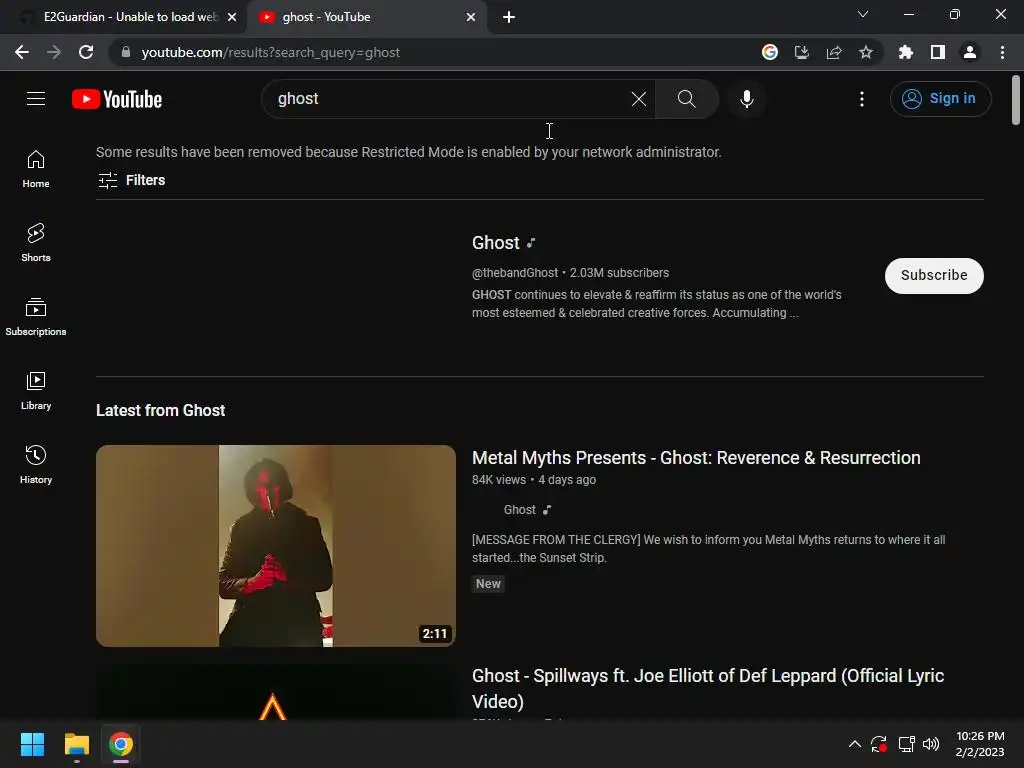Screen dimensions: 1024x768
Task: Open Chrome profile avatar icon
Action: 970,52
